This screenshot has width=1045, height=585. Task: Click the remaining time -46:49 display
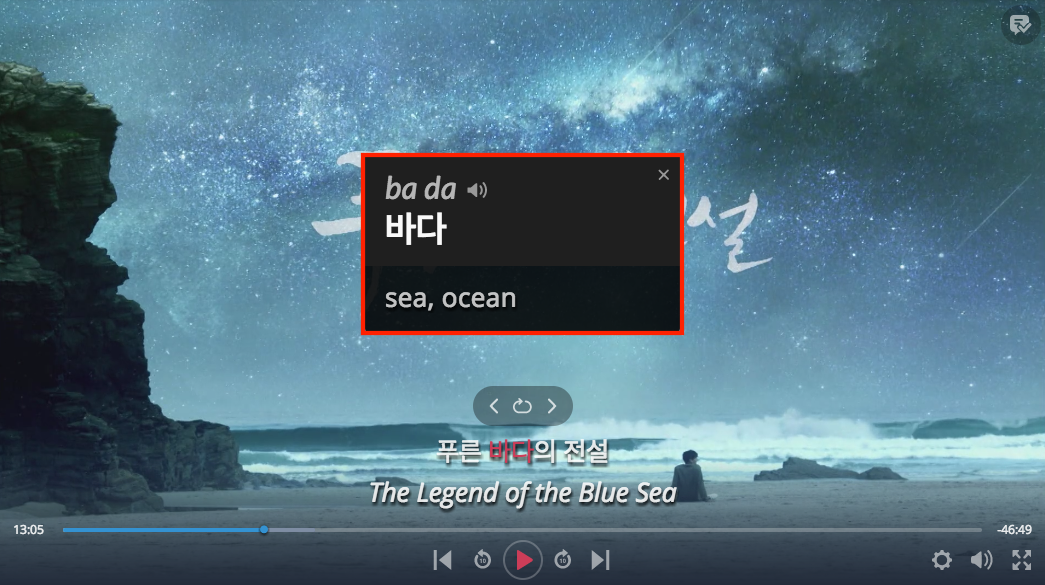(1014, 530)
